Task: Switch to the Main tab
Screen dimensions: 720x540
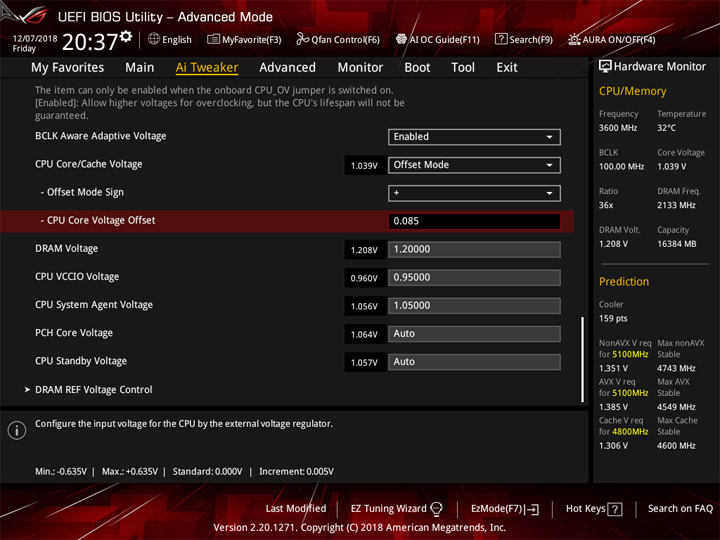Action: (140, 68)
